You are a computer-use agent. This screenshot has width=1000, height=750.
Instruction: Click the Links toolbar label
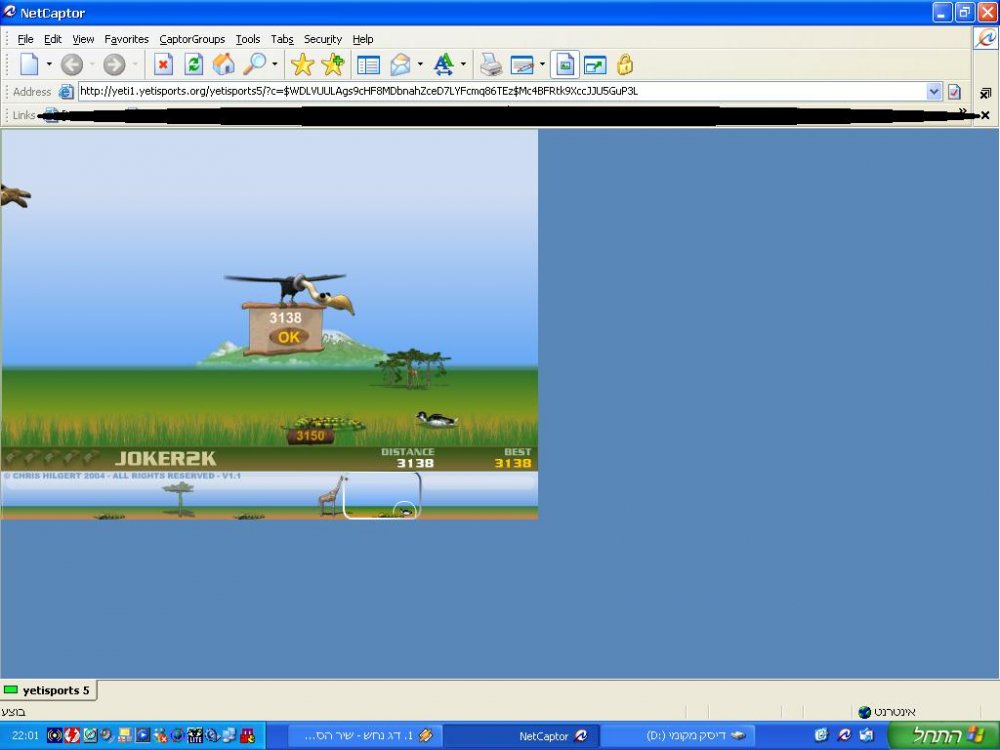click(x=24, y=115)
